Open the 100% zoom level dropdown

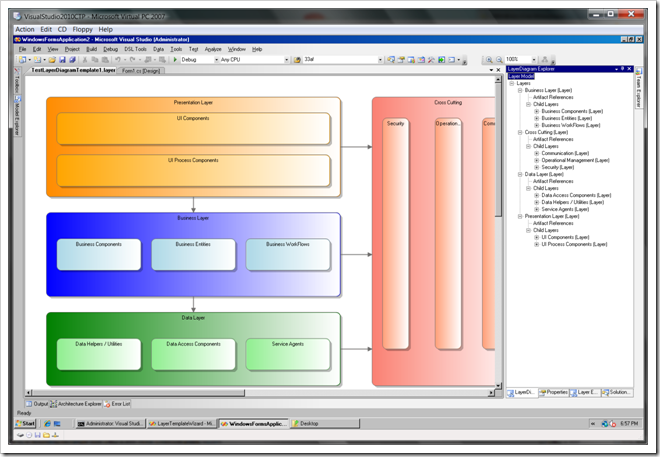tap(534, 60)
